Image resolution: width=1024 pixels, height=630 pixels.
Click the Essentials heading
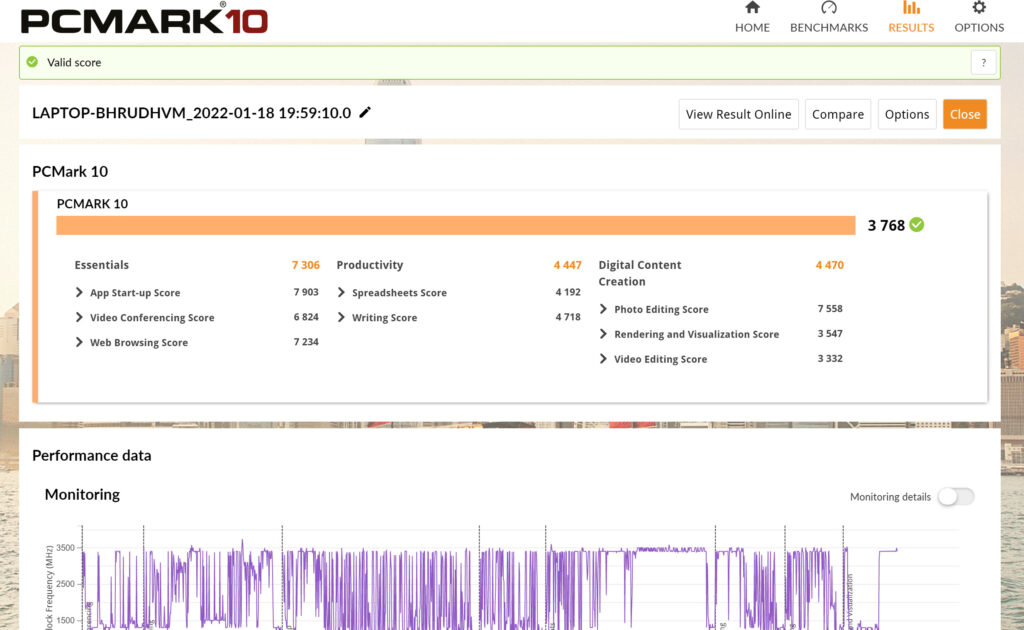(101, 265)
